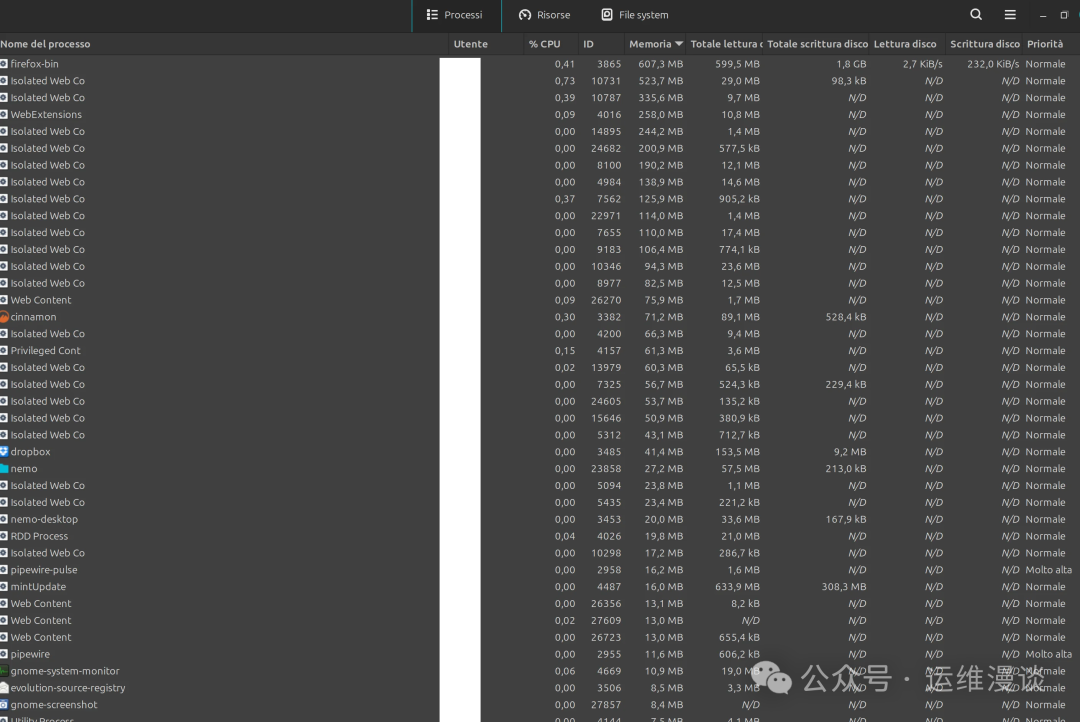Click memory value 607,3 MB
1080x722 pixels.
coord(661,64)
